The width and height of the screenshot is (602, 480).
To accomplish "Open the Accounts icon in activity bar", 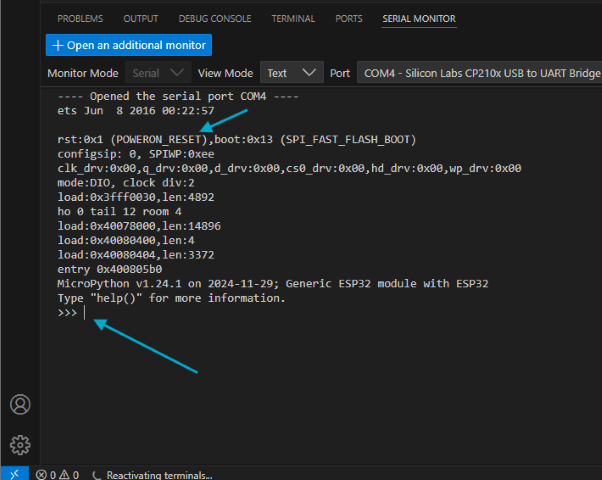I will click(x=20, y=404).
